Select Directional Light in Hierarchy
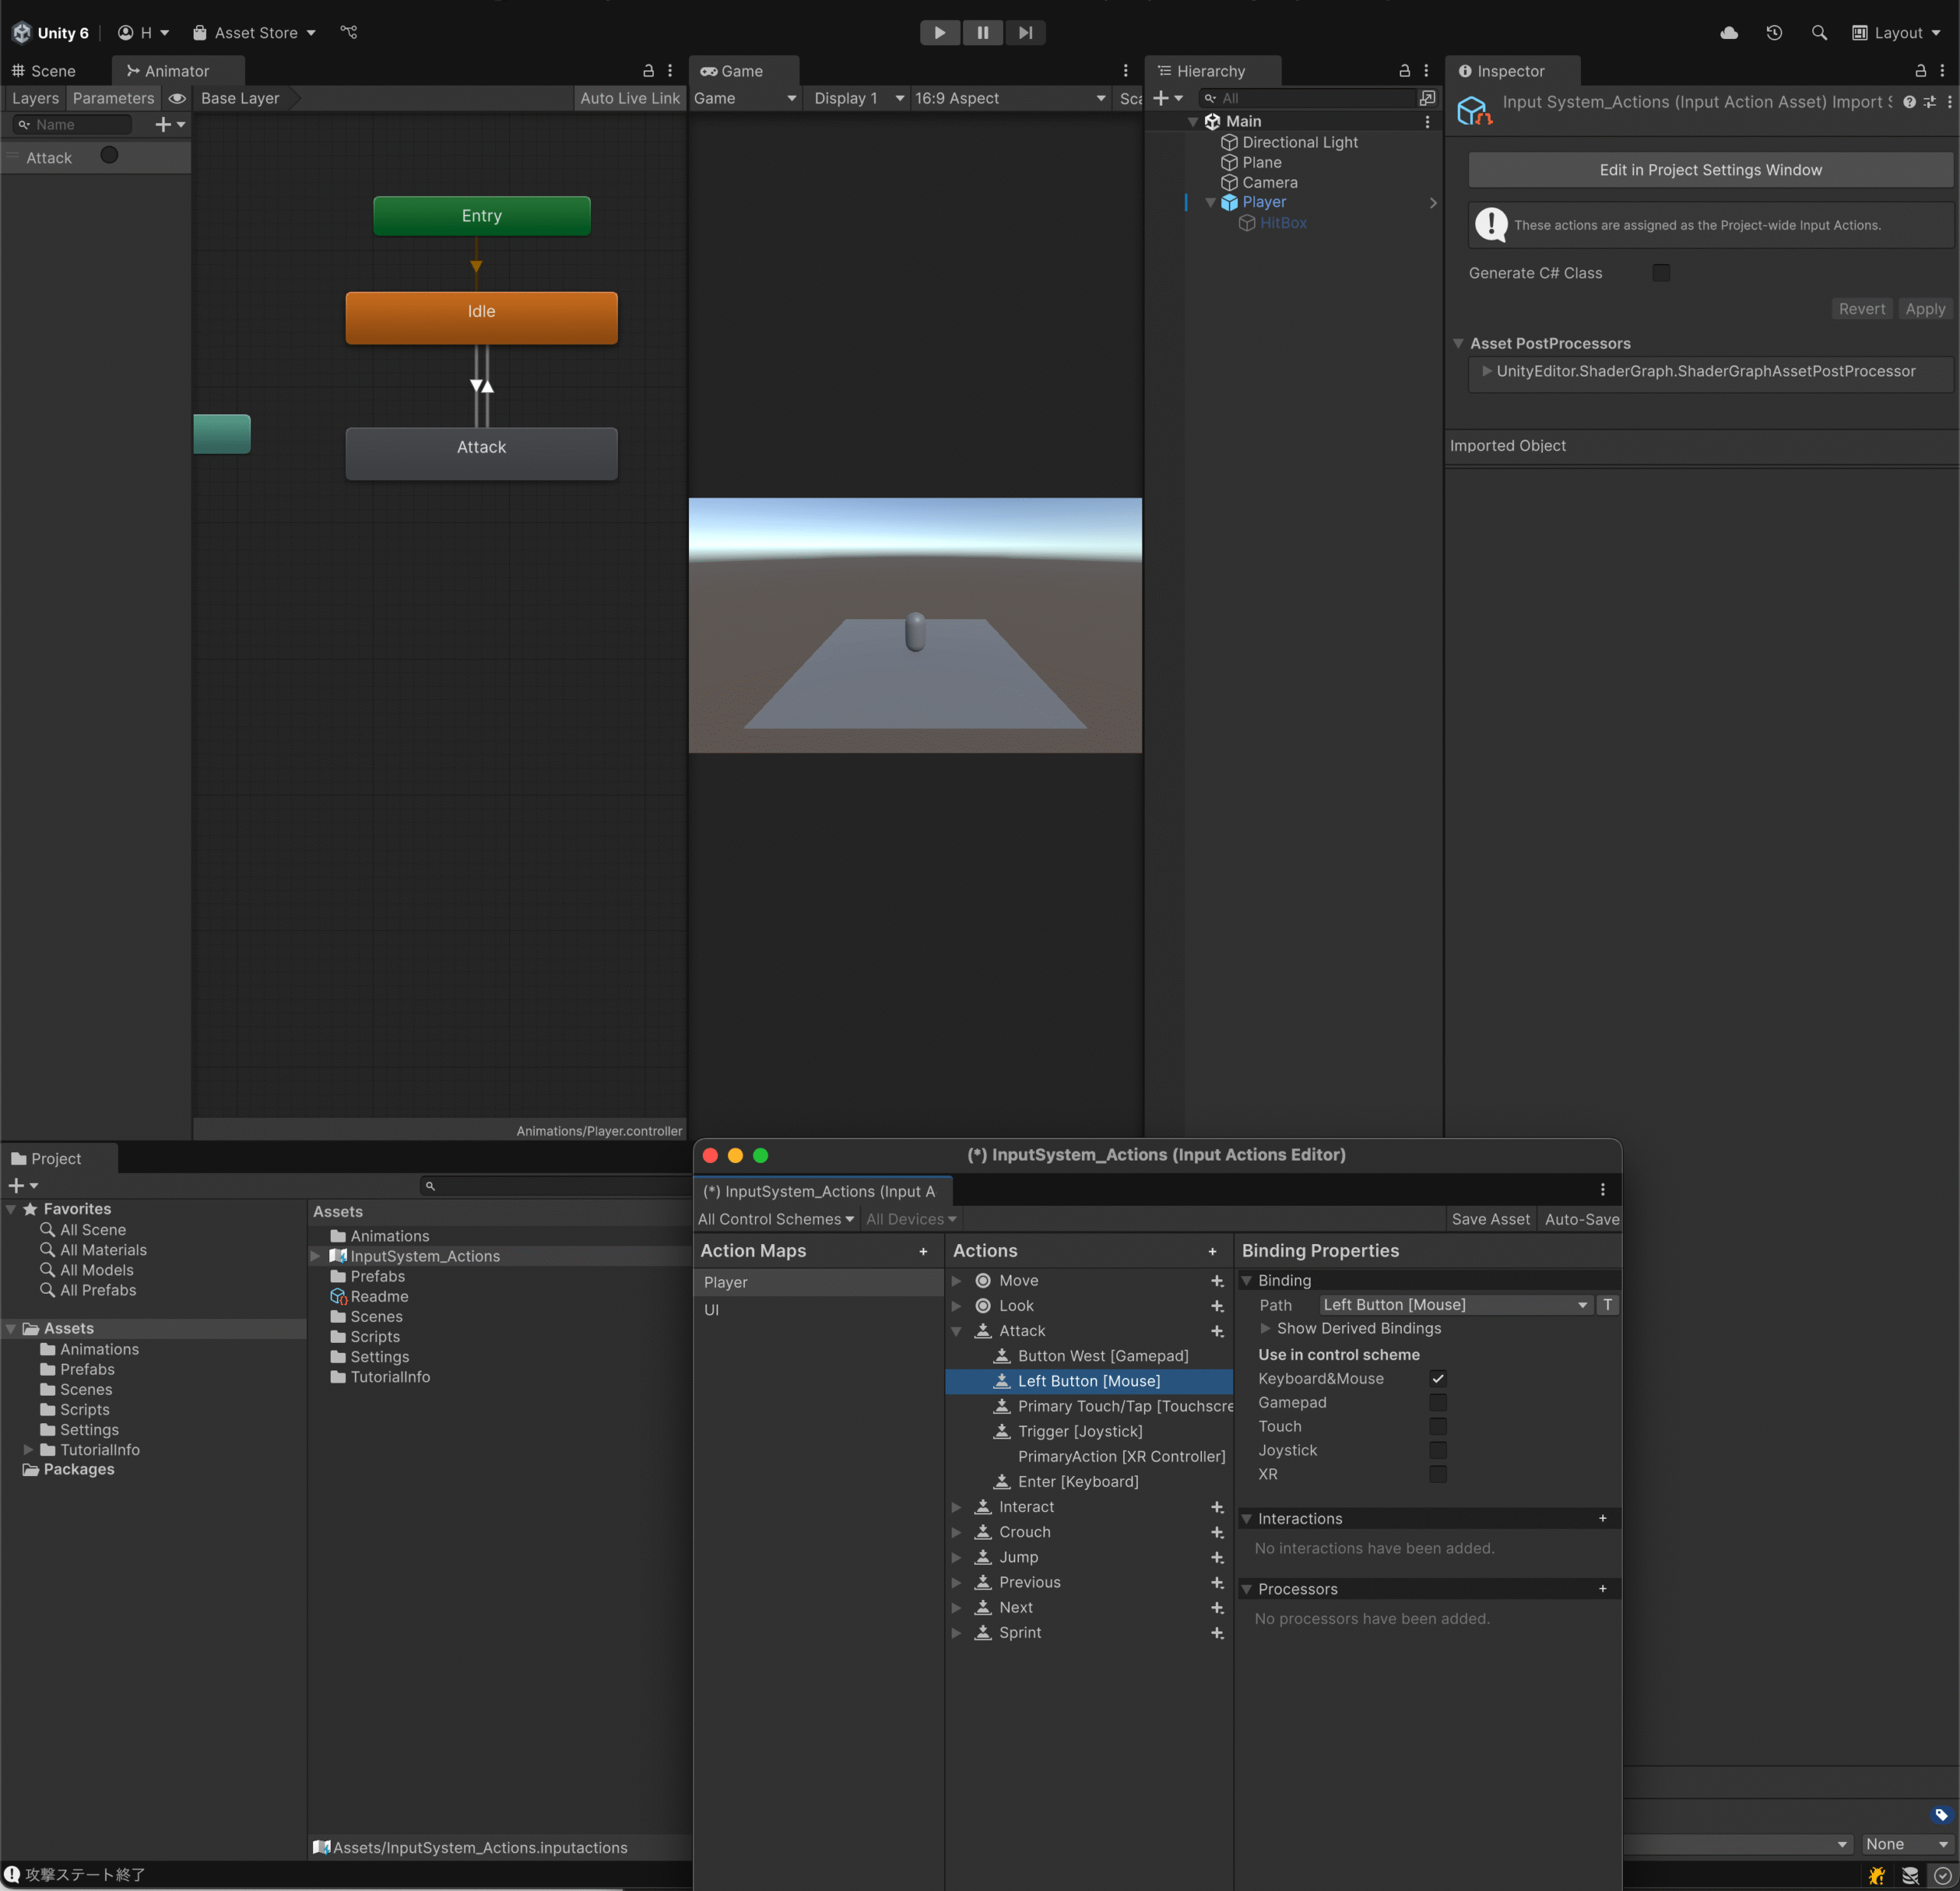 click(x=1299, y=142)
